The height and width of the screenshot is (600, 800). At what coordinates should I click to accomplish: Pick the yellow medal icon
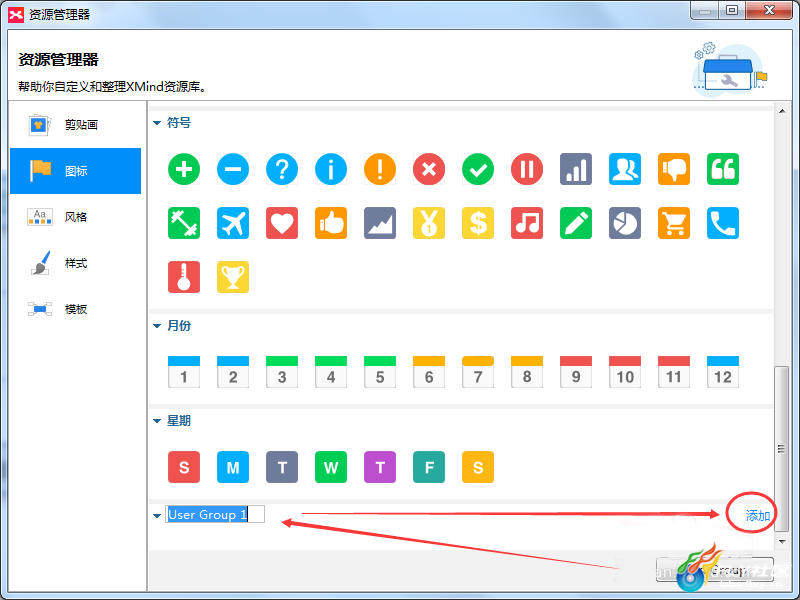[x=429, y=223]
